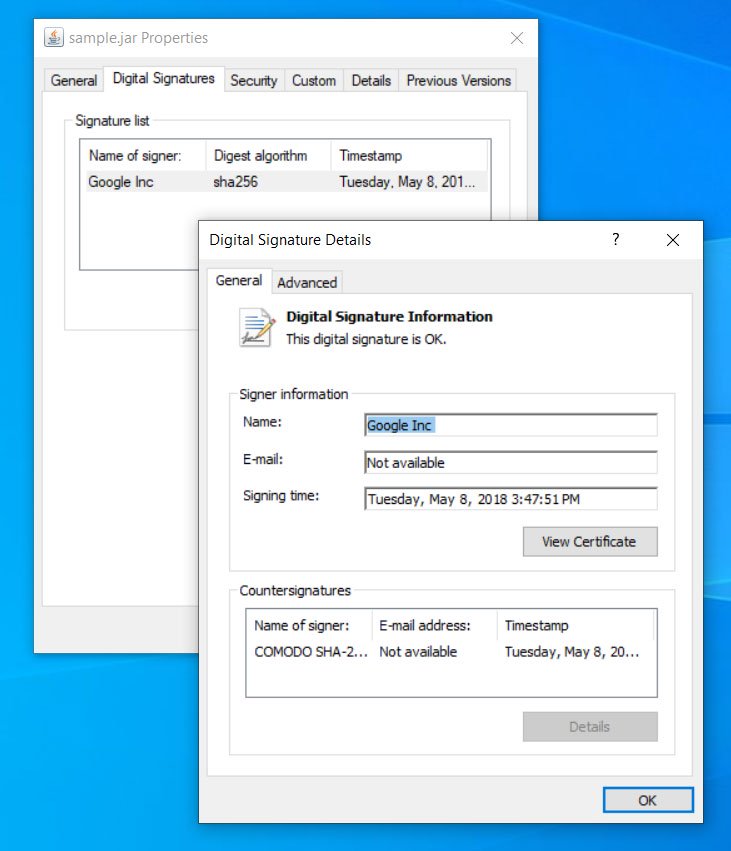Image resolution: width=731 pixels, height=851 pixels.
Task: Switch to the General properties tab
Action: (x=74, y=81)
